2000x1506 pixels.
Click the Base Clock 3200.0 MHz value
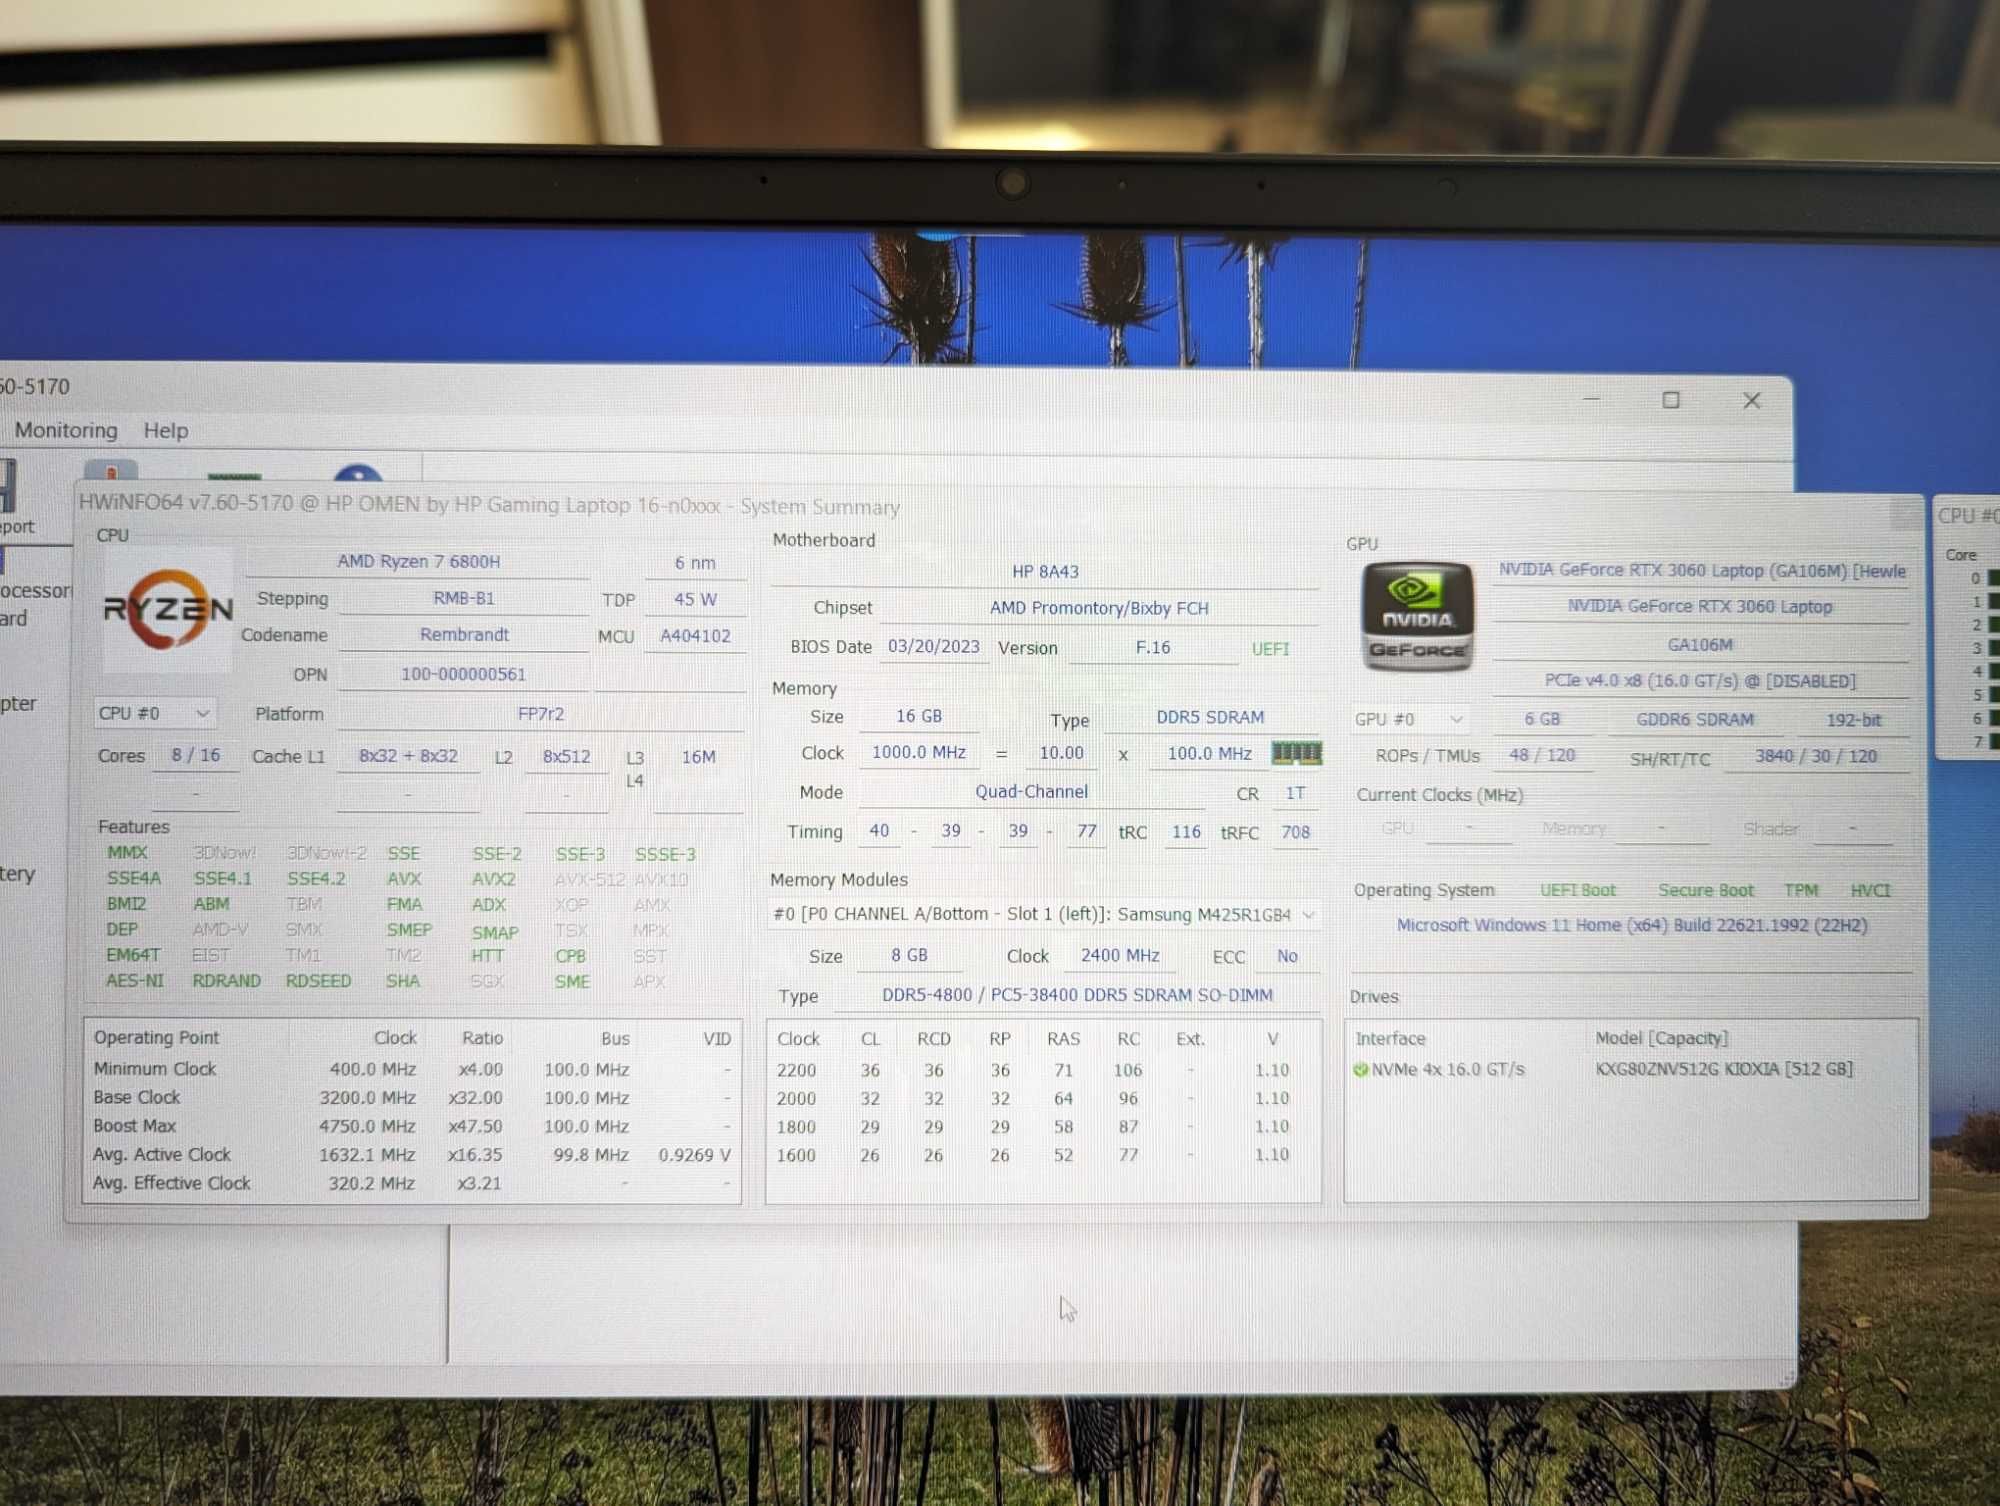coord(367,1098)
